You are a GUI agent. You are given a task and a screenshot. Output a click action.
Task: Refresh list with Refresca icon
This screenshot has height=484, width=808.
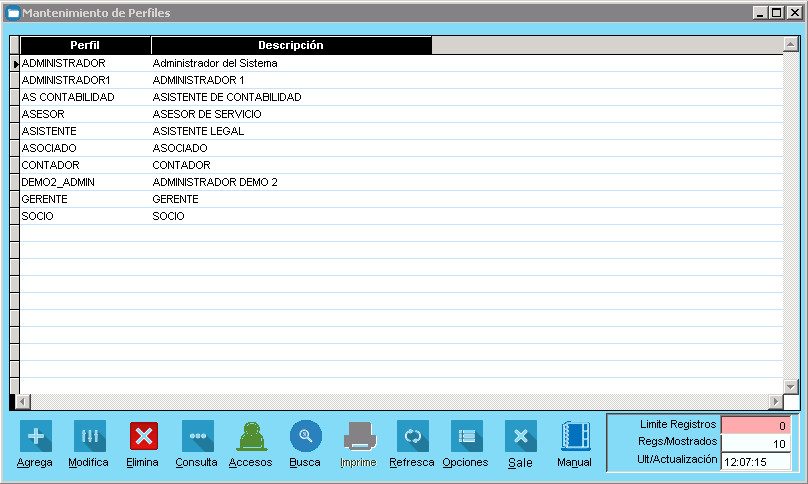click(x=412, y=437)
